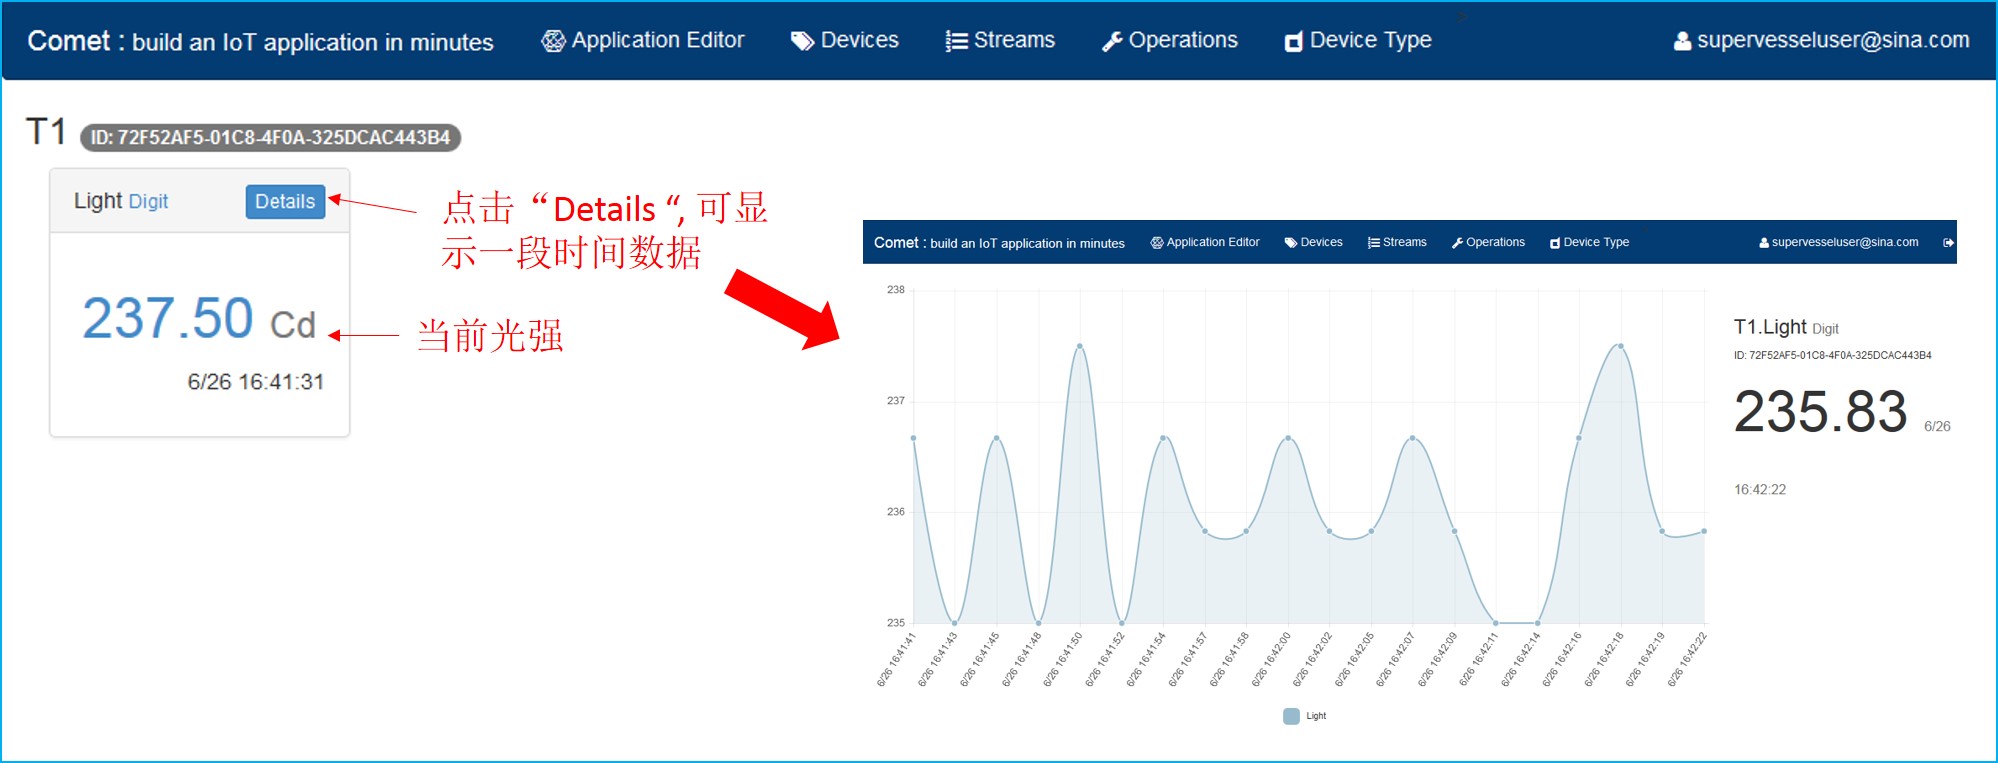Toggle the Light series legend swatch
This screenshot has height=763, width=1998.
(x=1291, y=716)
